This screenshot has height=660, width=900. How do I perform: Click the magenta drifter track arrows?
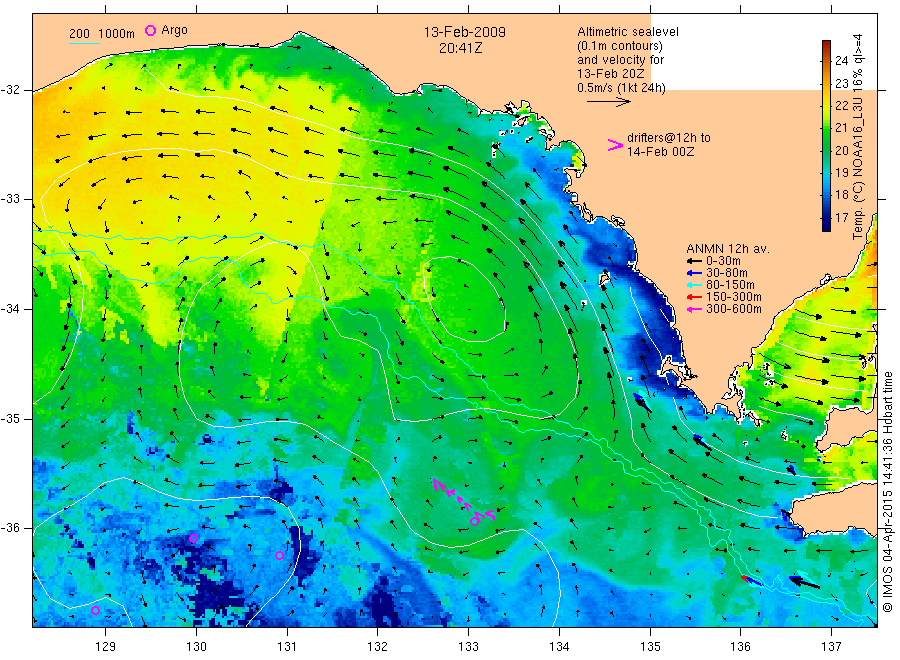(x=463, y=499)
